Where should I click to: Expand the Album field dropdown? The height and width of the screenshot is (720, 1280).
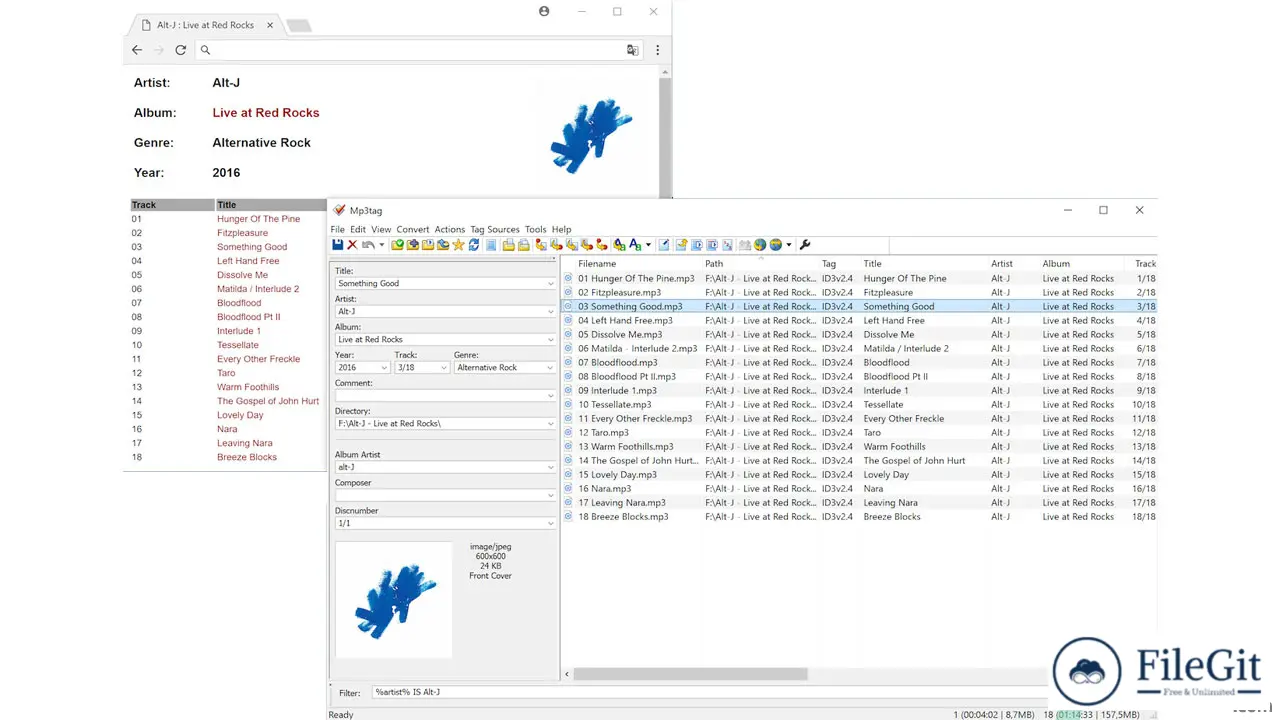[x=550, y=340]
